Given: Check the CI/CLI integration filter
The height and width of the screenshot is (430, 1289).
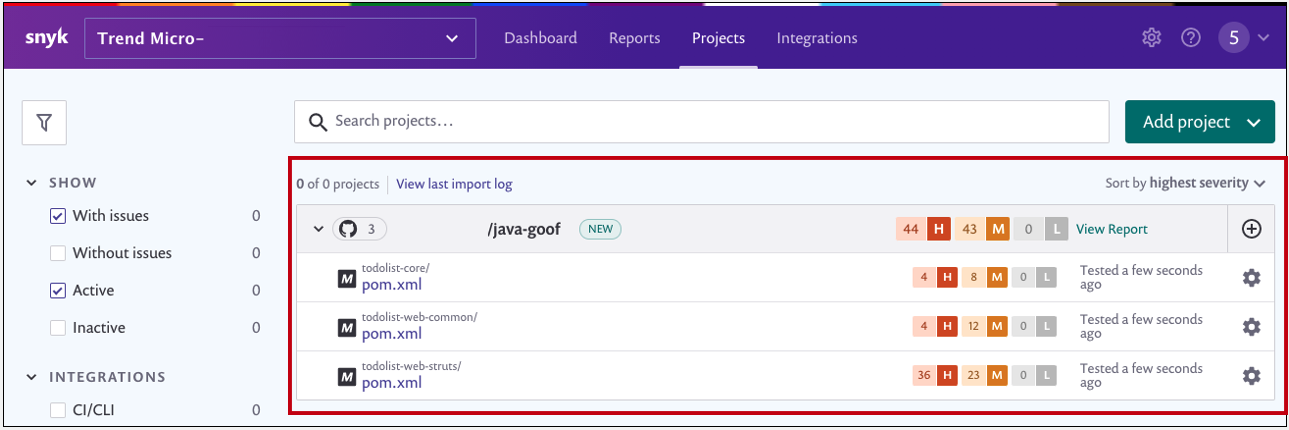Looking at the screenshot, I should click(58, 409).
